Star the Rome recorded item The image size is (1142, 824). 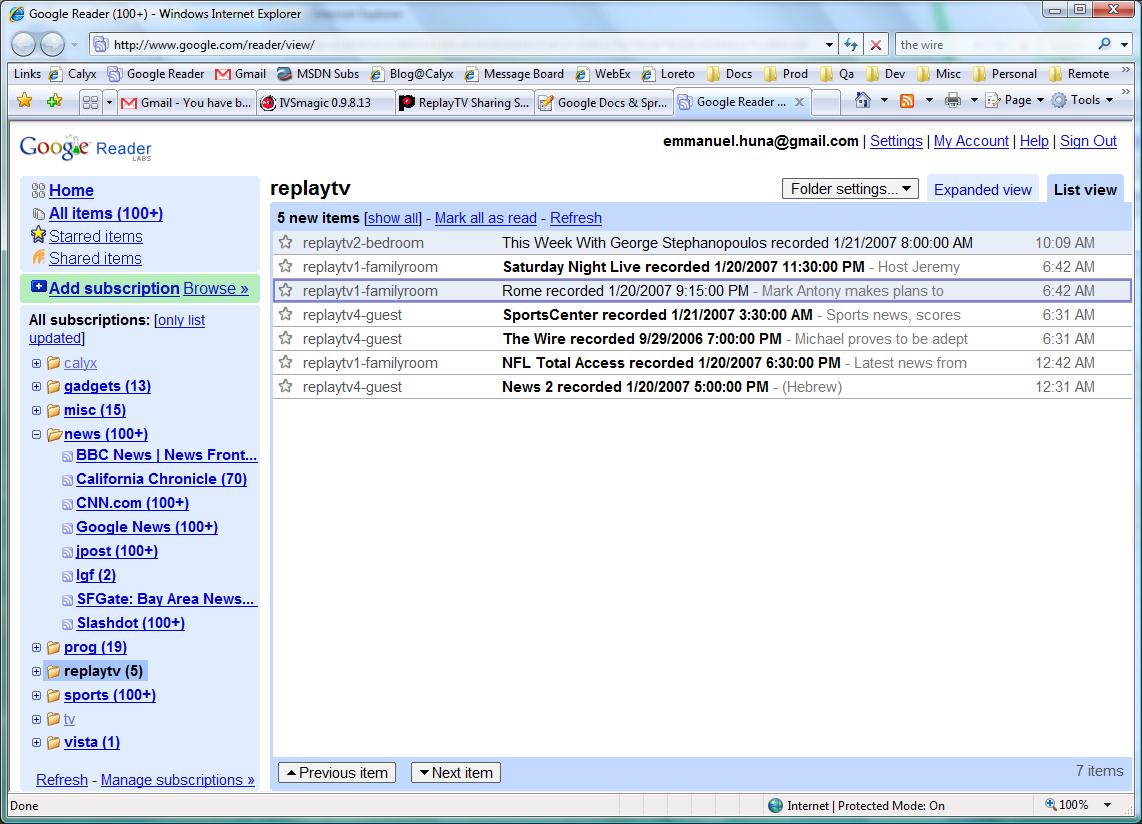click(x=286, y=290)
